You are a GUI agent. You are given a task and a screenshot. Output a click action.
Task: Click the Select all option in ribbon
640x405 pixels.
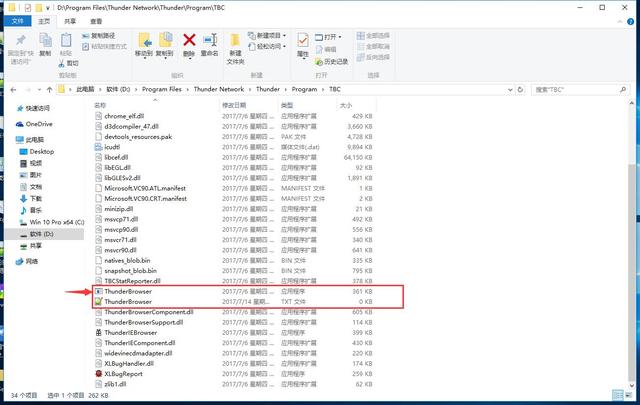(373, 36)
